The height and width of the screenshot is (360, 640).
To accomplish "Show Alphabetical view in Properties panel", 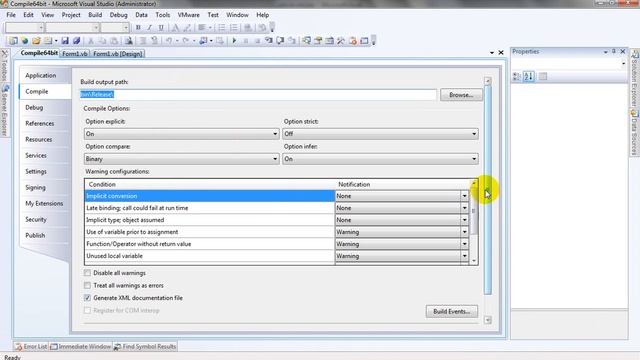I will 529,76.
